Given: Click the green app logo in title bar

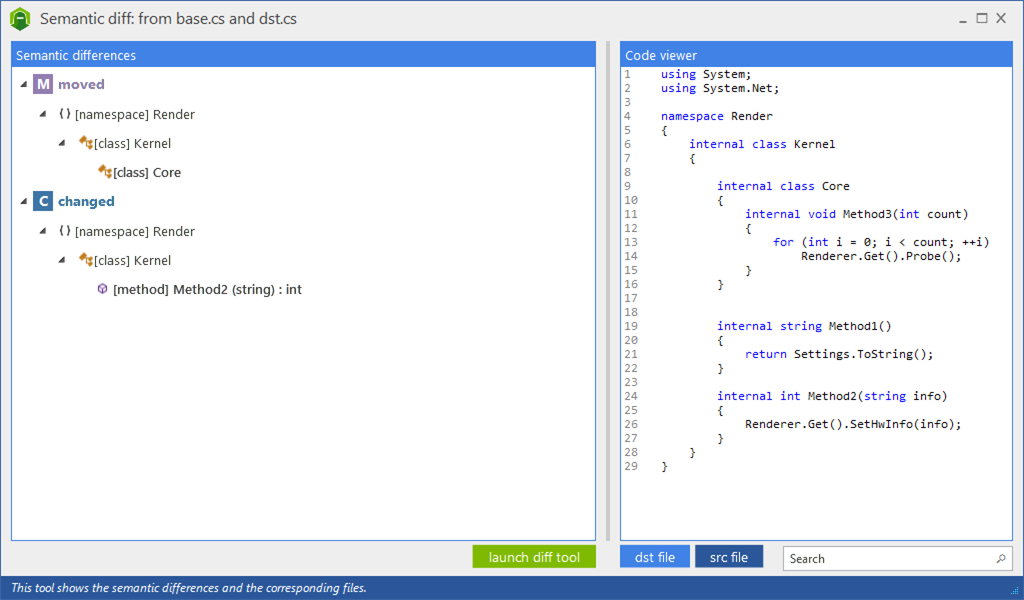Looking at the screenshot, I should pyautogui.click(x=20, y=18).
